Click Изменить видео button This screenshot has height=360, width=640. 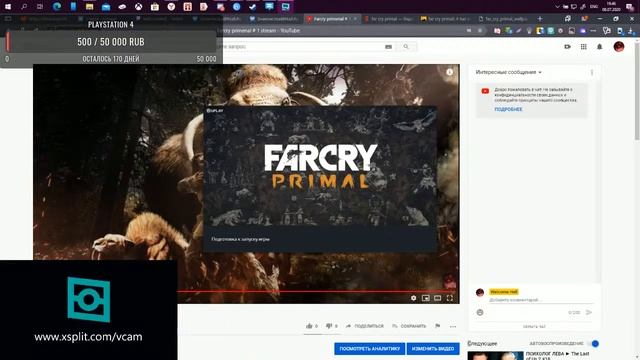[433, 349]
